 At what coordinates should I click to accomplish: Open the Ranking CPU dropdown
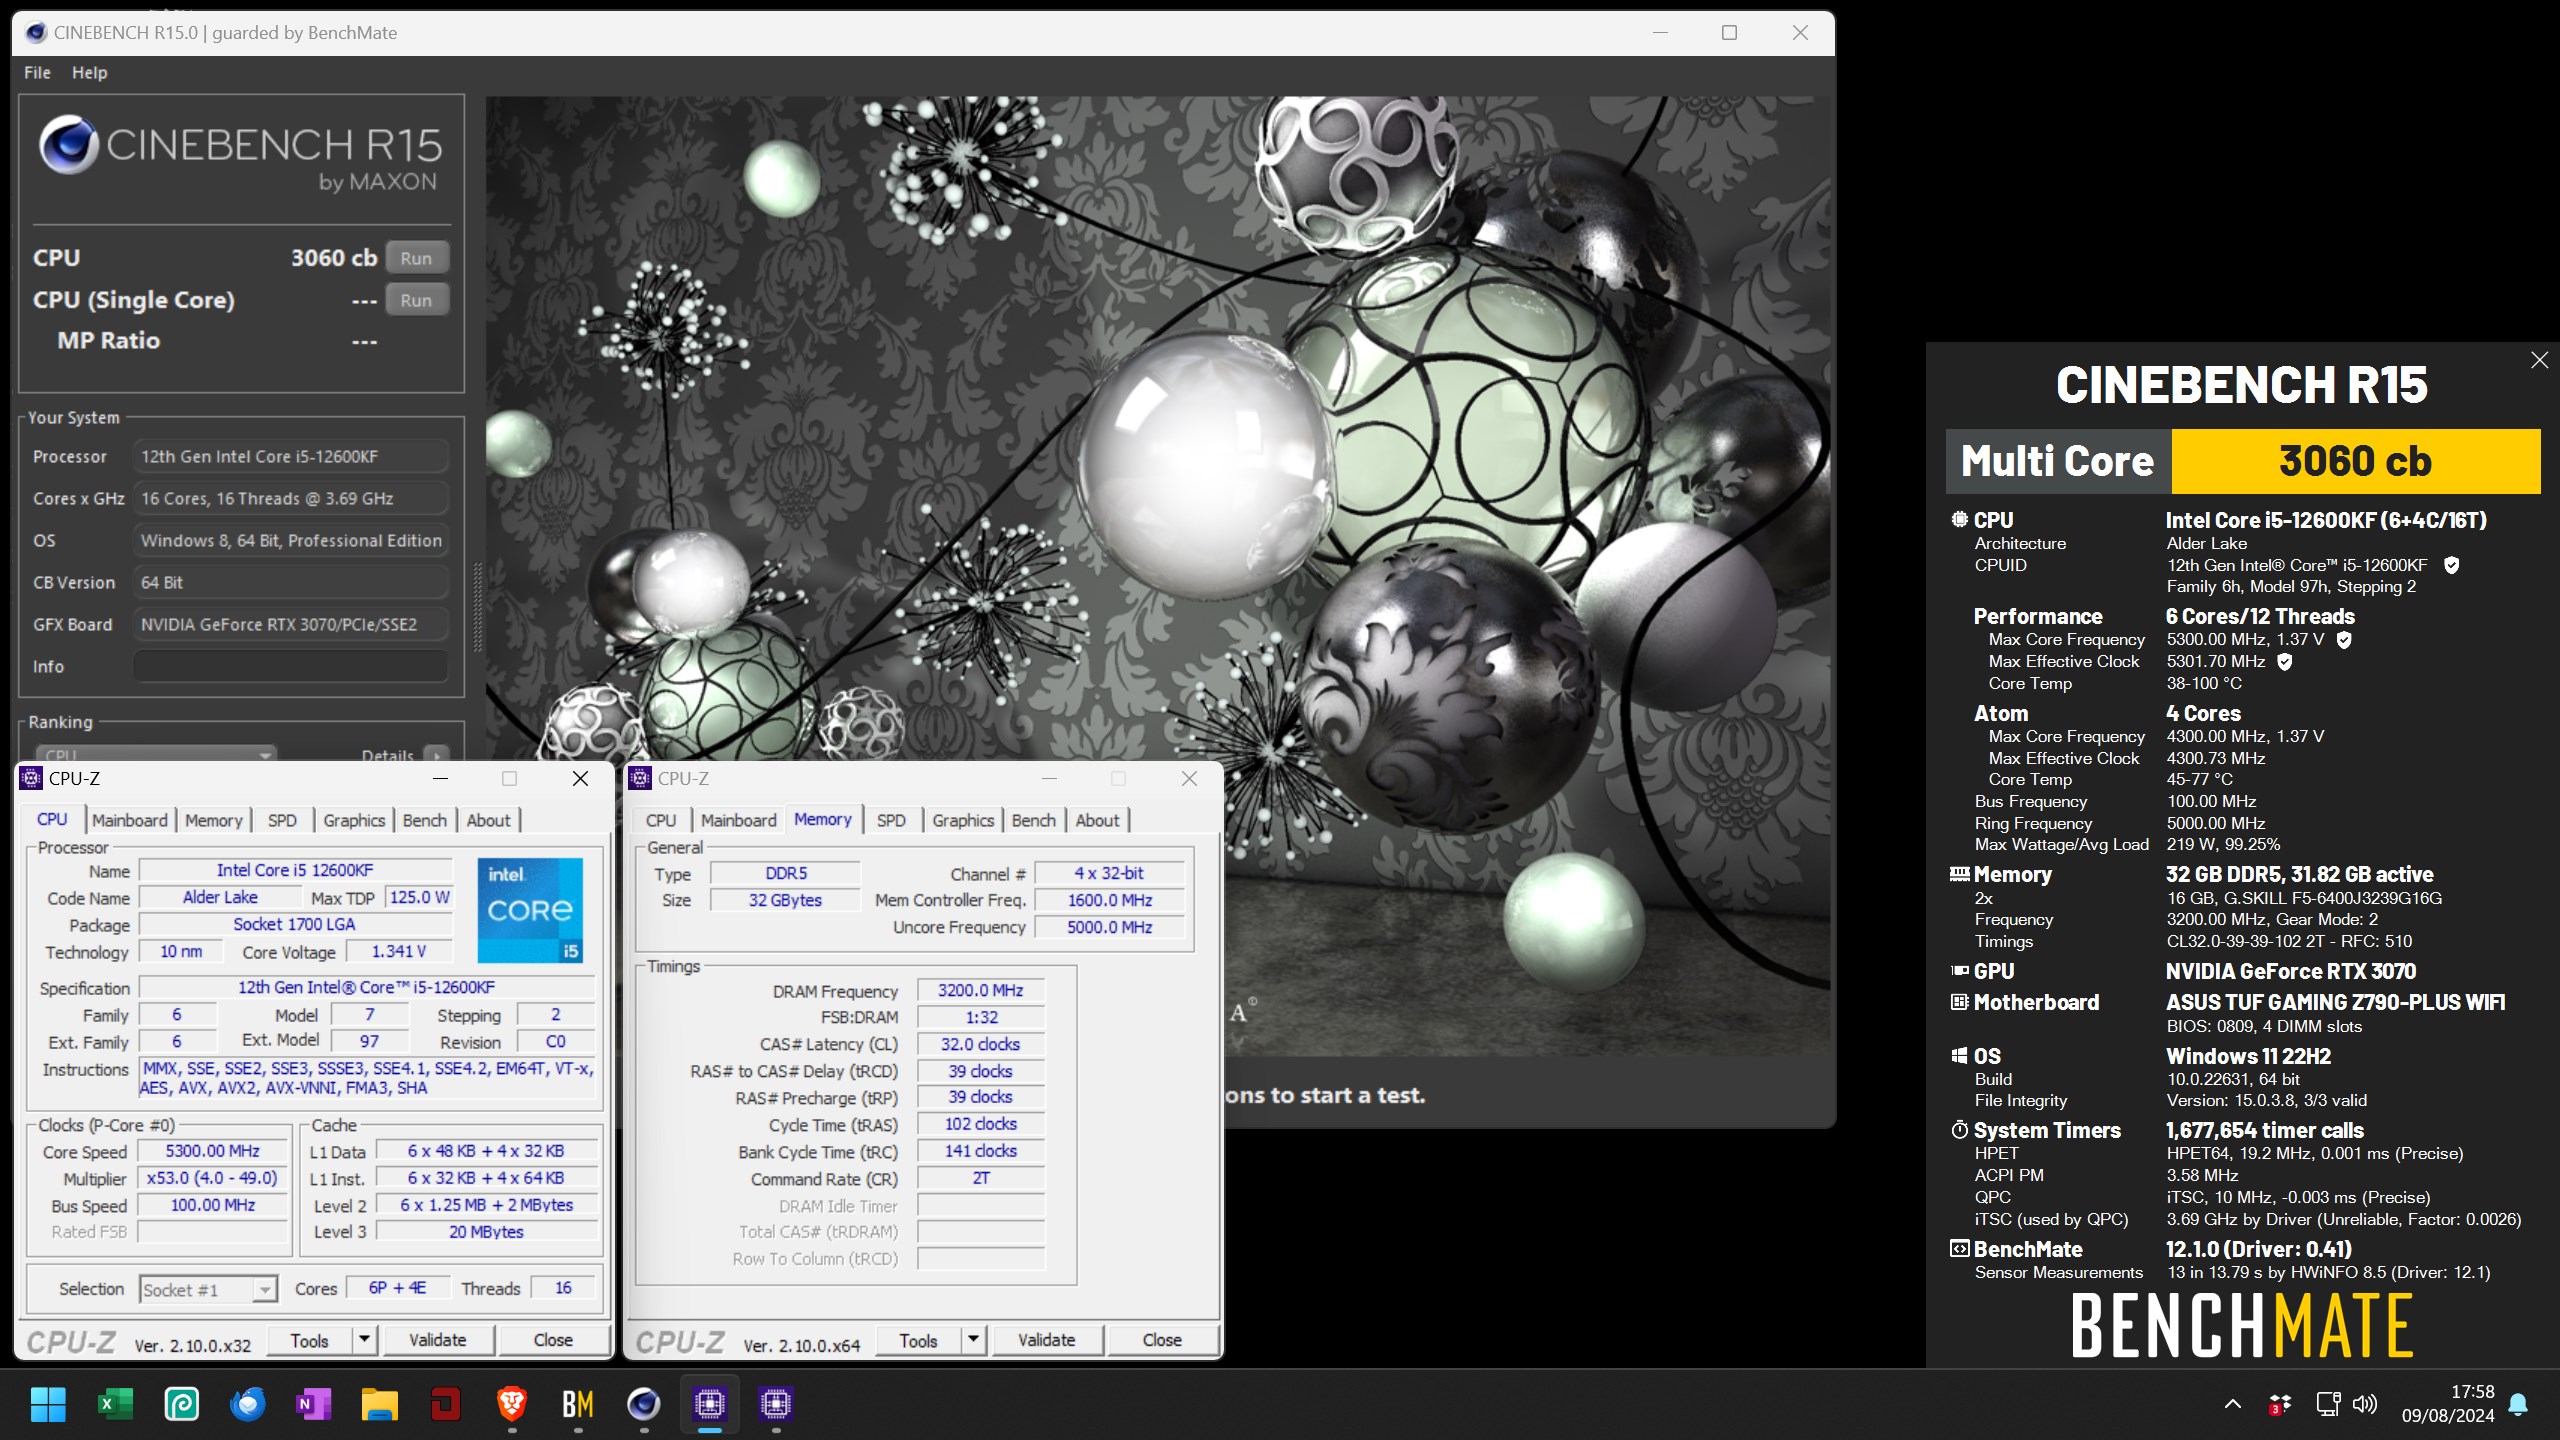(x=157, y=754)
